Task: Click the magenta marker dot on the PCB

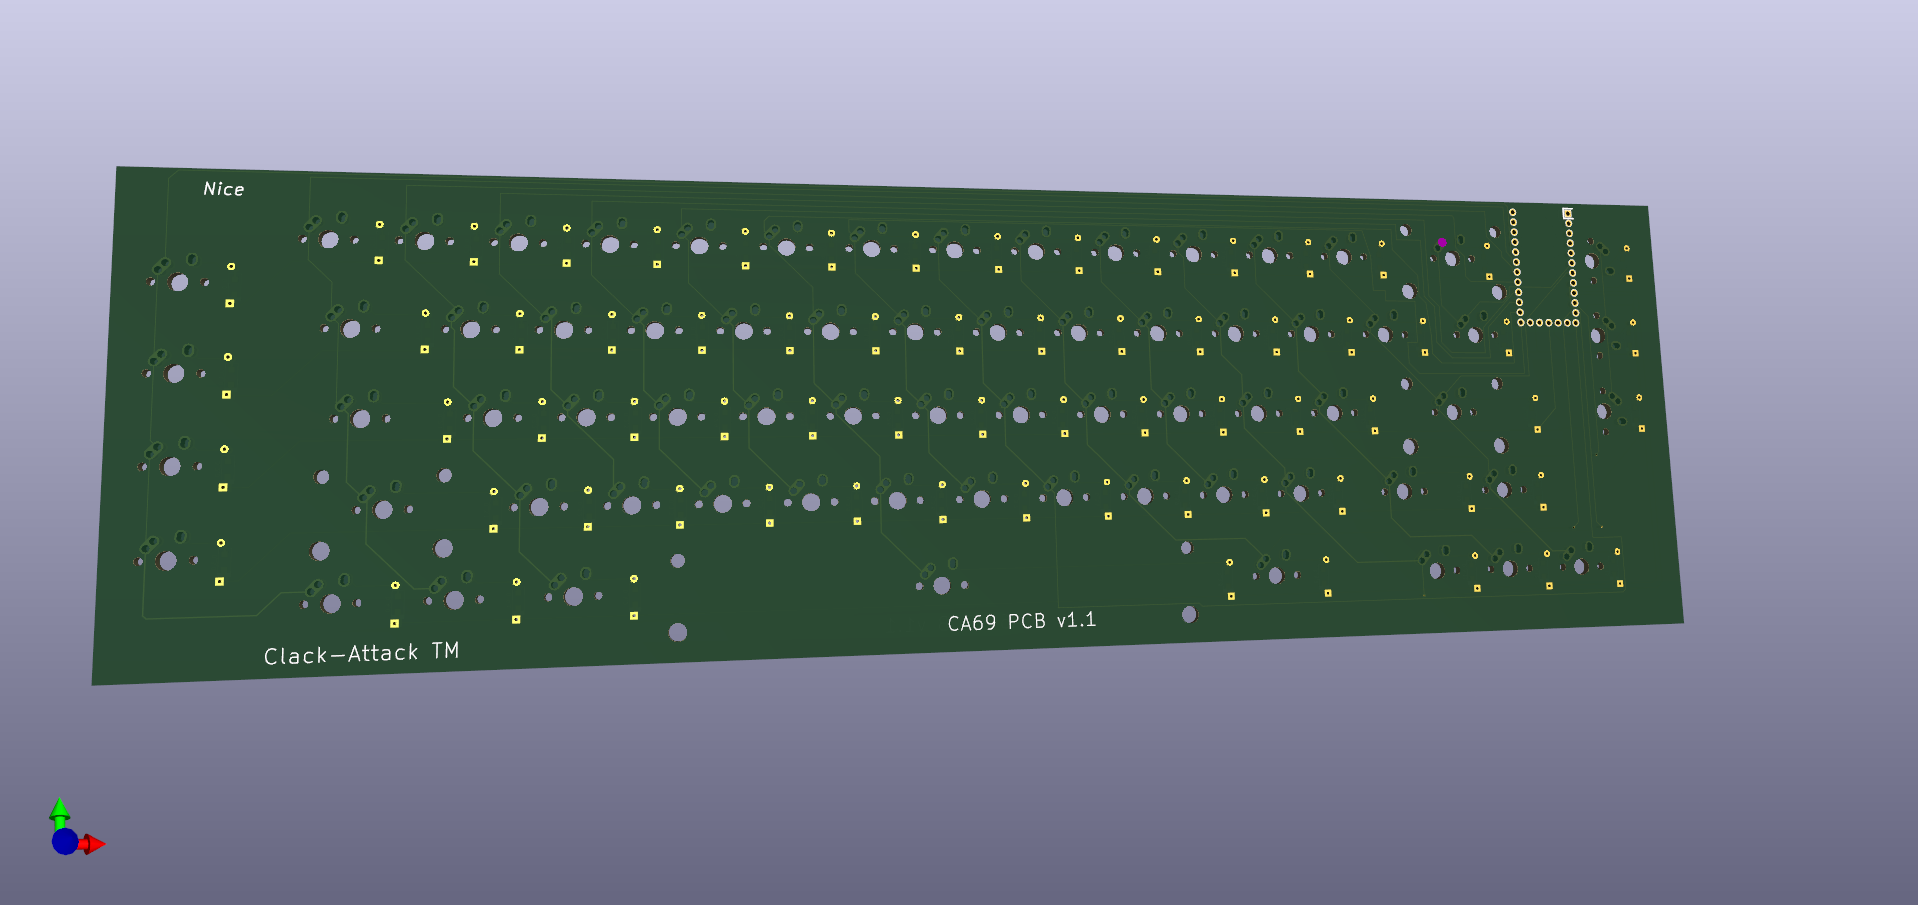Action: 1441,242
